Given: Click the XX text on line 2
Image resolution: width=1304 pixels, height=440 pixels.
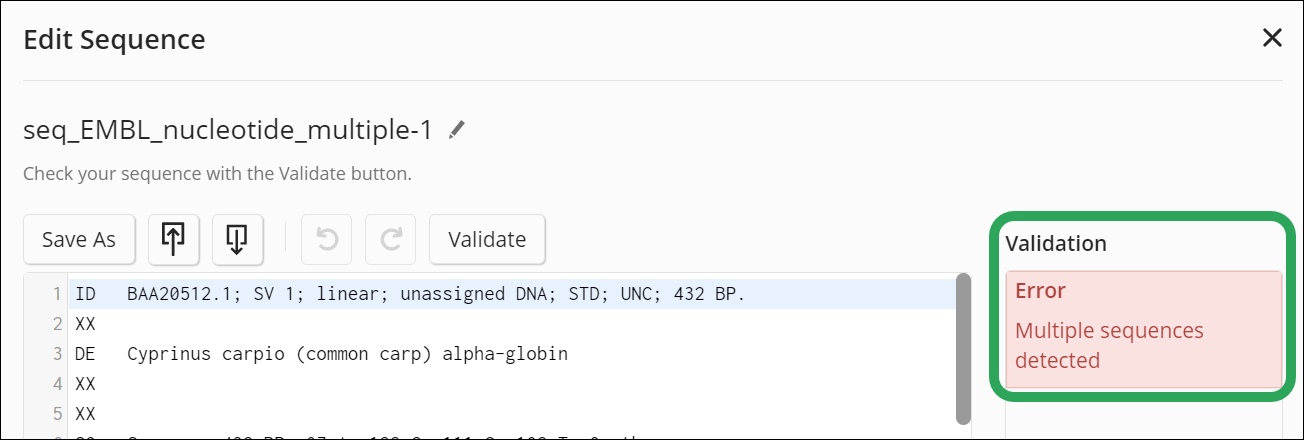Looking at the screenshot, I should (84, 324).
